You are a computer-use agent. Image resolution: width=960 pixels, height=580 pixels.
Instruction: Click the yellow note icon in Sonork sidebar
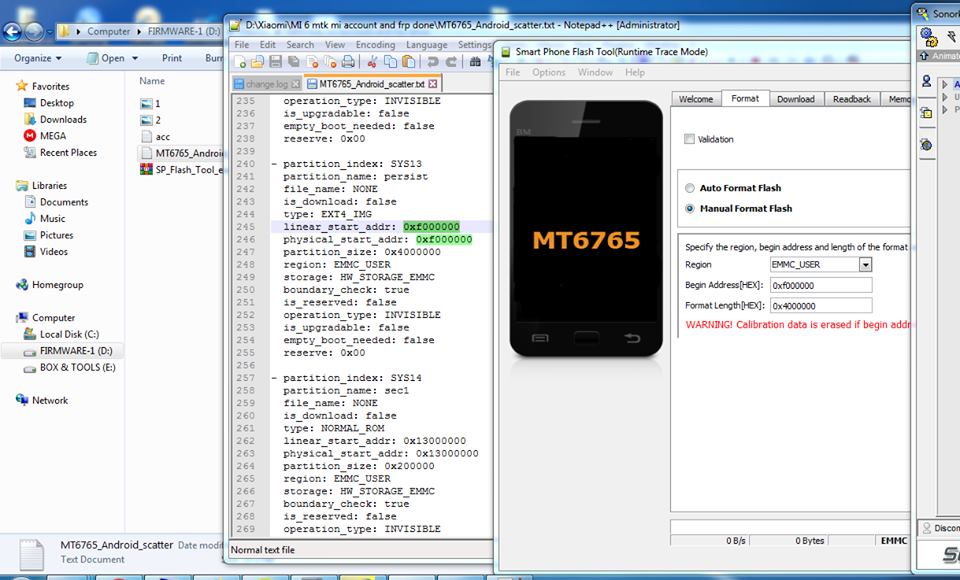(x=926, y=113)
